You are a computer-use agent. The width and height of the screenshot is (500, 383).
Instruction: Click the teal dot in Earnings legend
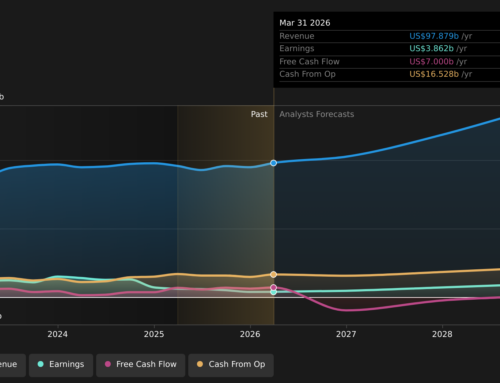(x=41, y=364)
